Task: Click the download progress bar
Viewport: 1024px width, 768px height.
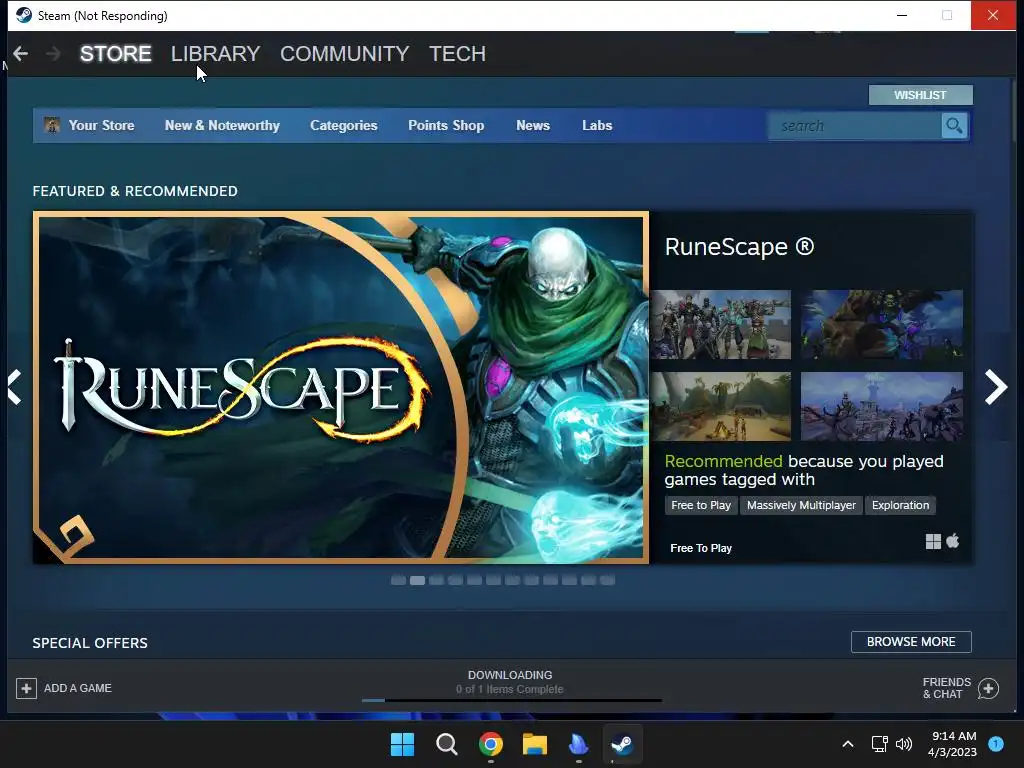Action: [512, 701]
